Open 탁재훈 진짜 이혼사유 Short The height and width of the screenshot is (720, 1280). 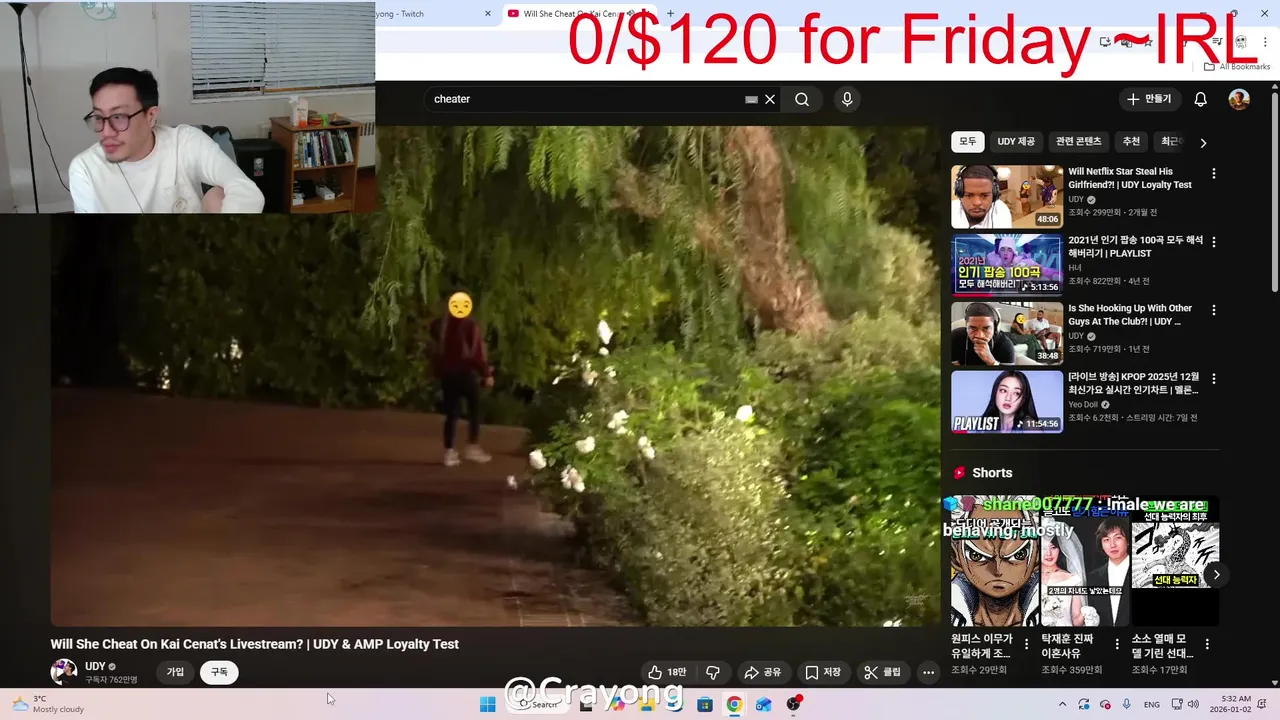click(1085, 561)
